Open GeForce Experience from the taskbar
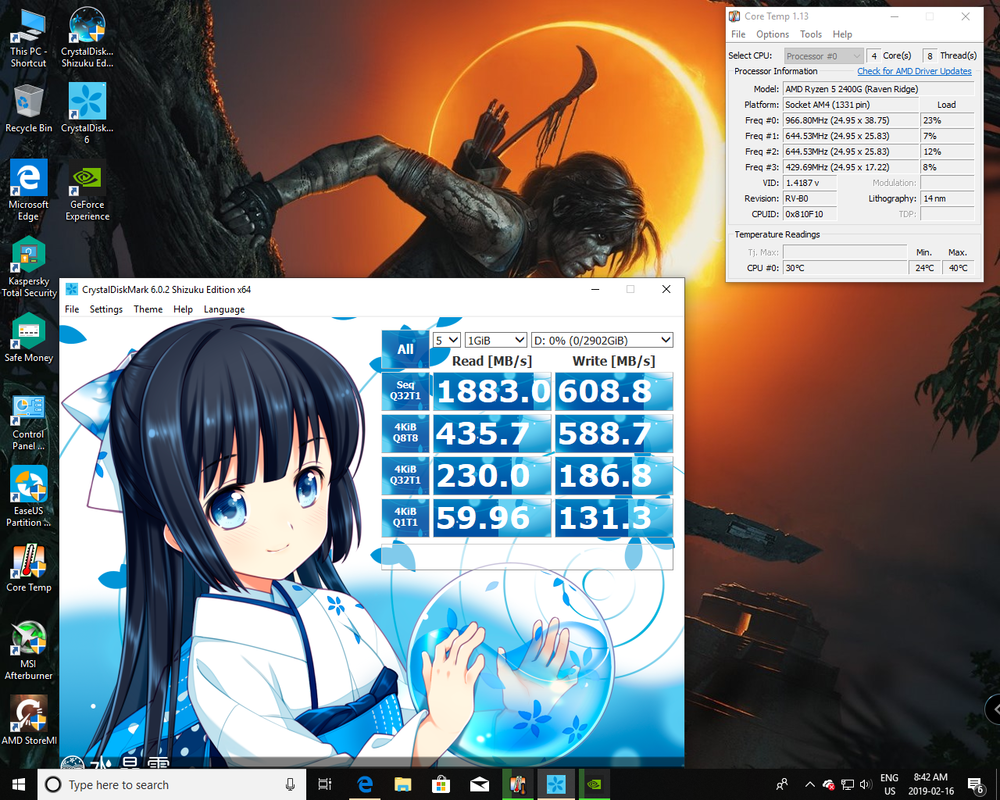 [593, 784]
